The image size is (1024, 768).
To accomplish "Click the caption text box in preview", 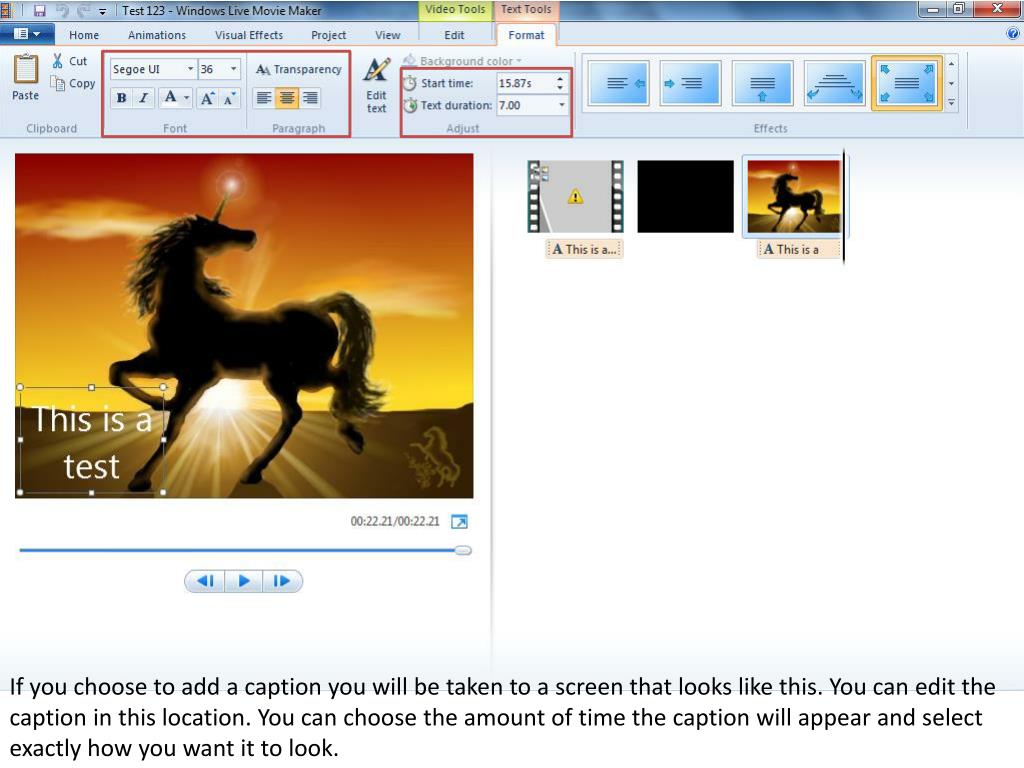I will click(91, 440).
